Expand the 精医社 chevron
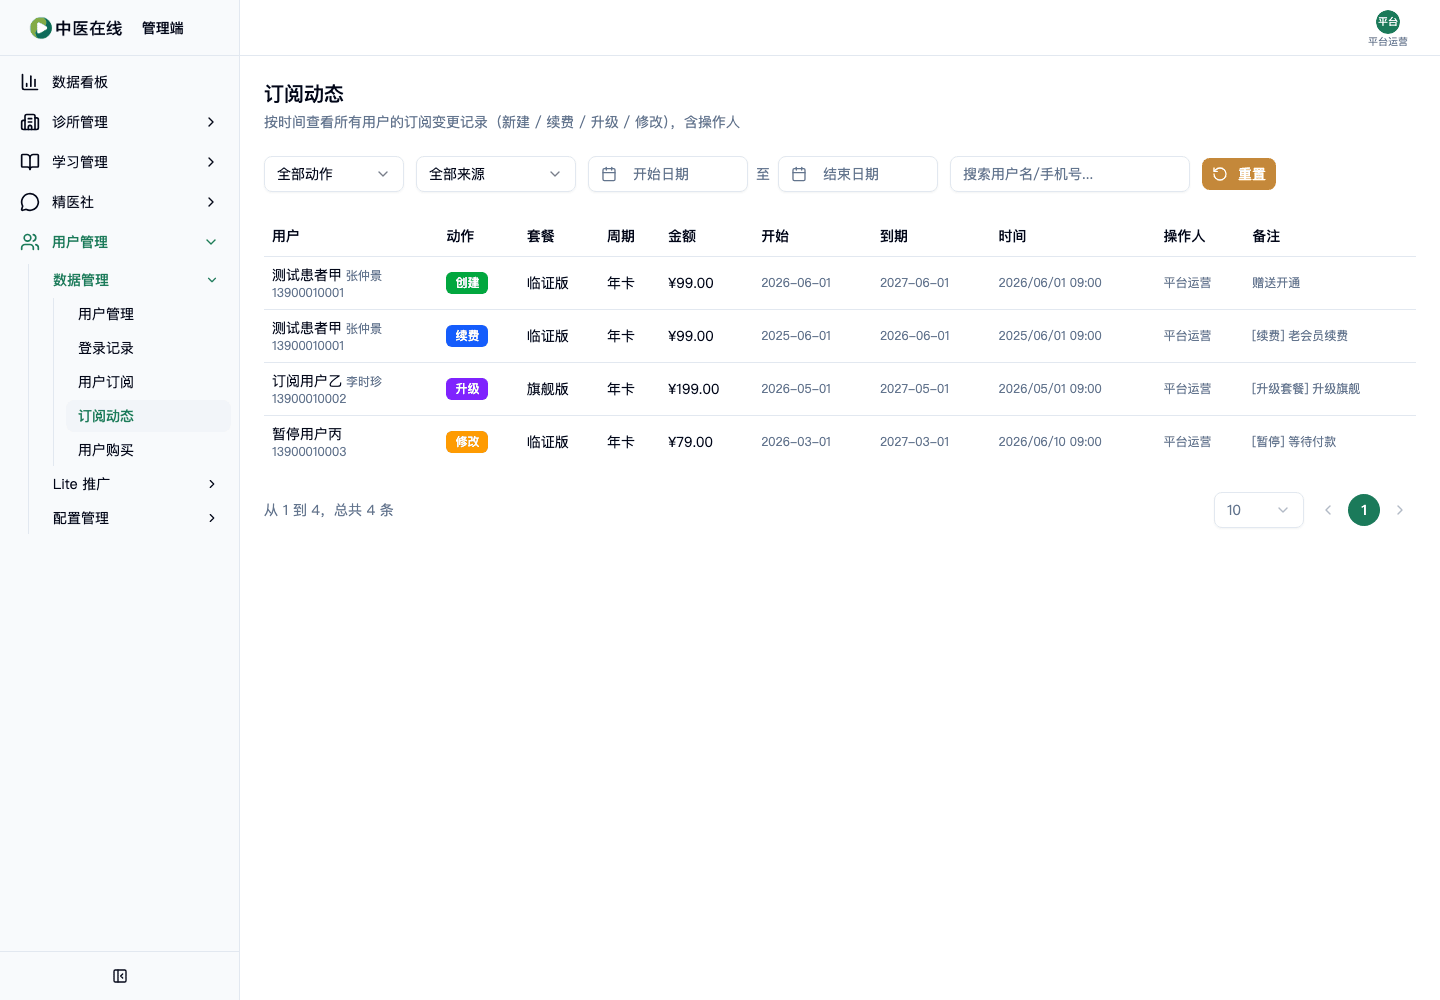This screenshot has width=1440, height=1000. coord(211,202)
